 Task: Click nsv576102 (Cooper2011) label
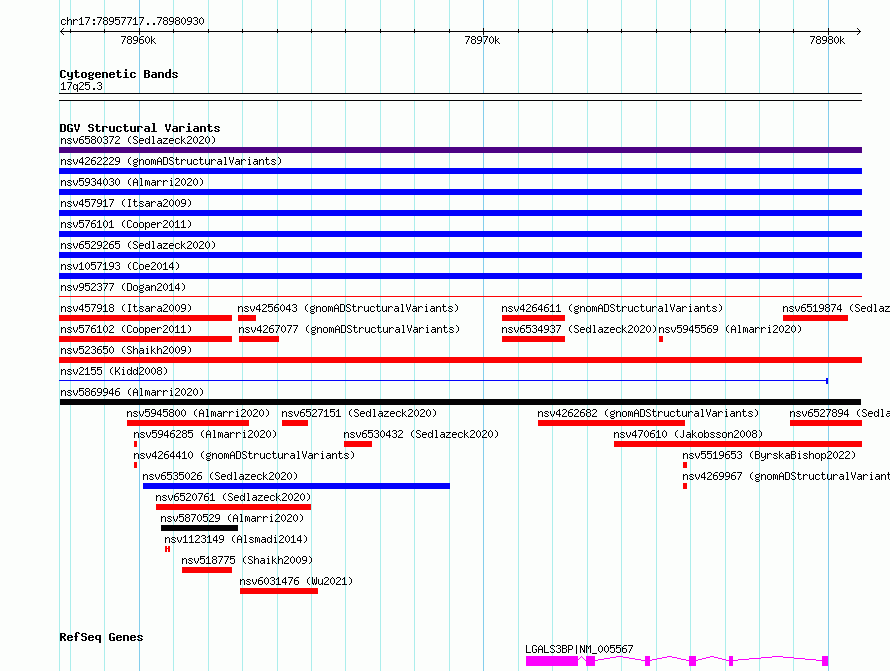[126, 329]
